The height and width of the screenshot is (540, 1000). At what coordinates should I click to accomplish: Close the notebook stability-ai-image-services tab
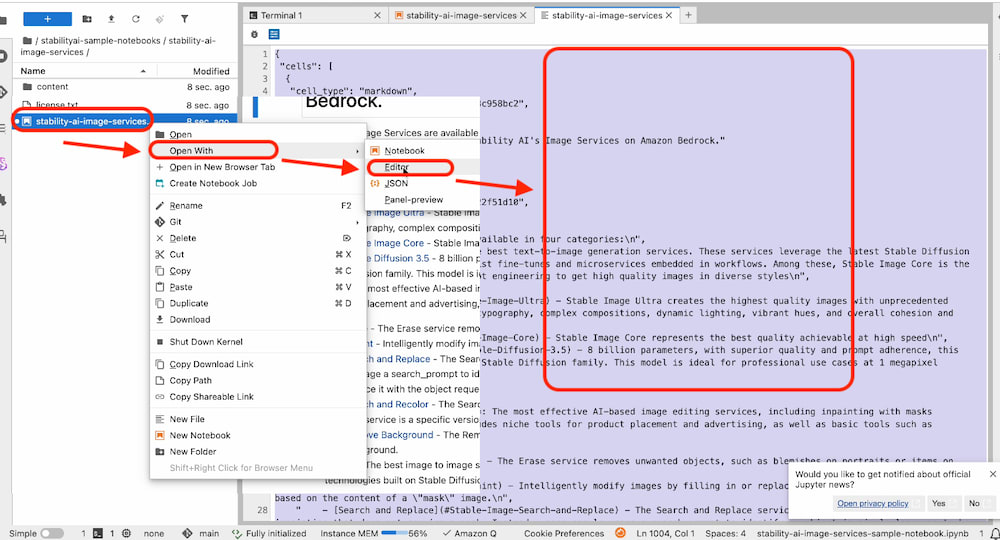[x=523, y=15]
